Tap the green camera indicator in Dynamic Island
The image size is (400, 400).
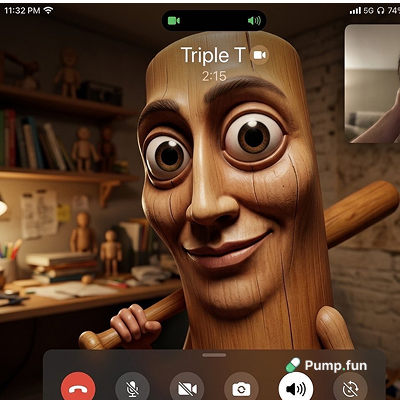(174, 21)
